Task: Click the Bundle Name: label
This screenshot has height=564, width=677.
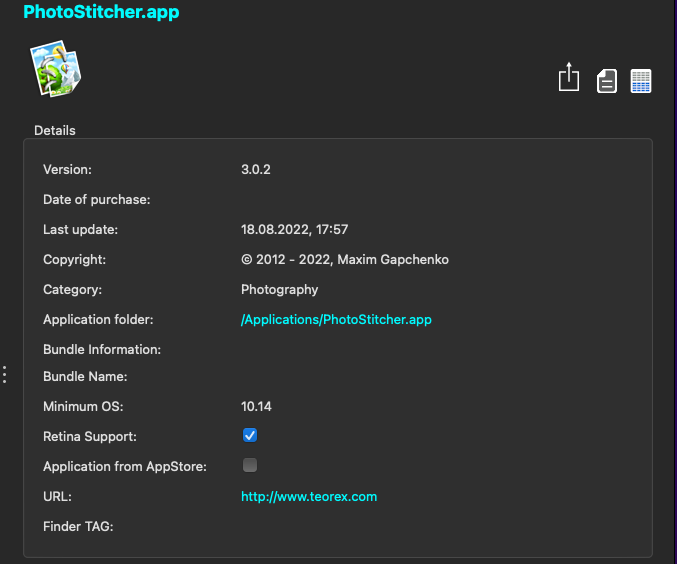Action: [x=85, y=377]
